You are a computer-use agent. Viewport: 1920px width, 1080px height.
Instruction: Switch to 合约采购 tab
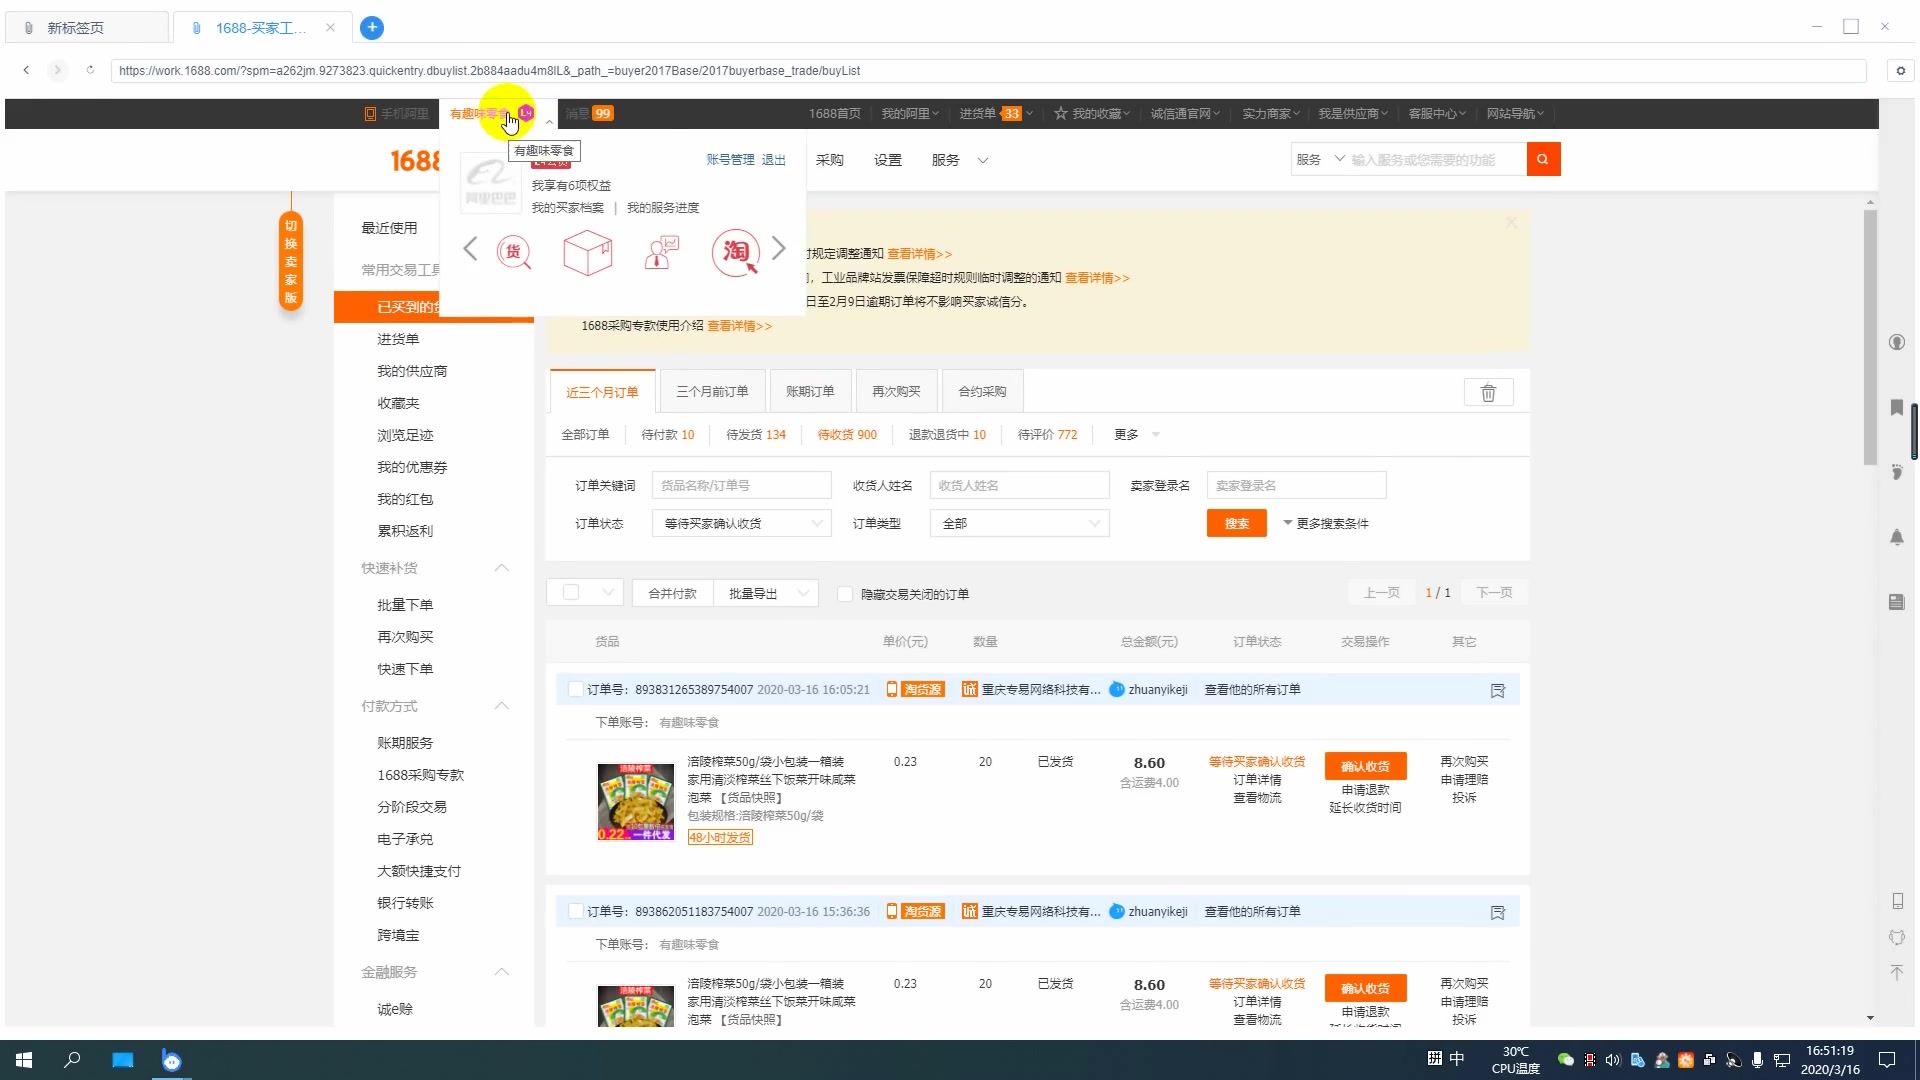[982, 391]
